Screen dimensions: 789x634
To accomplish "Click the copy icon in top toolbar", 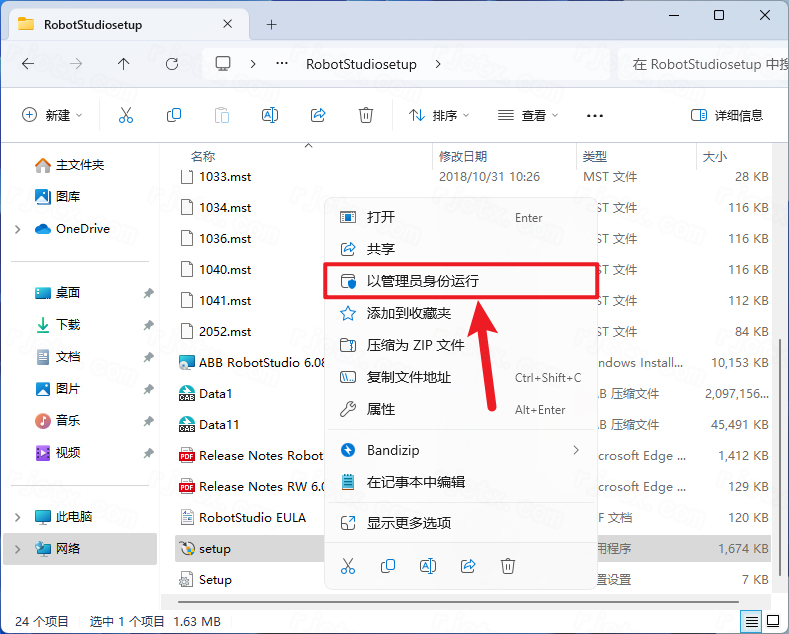I will tap(174, 115).
